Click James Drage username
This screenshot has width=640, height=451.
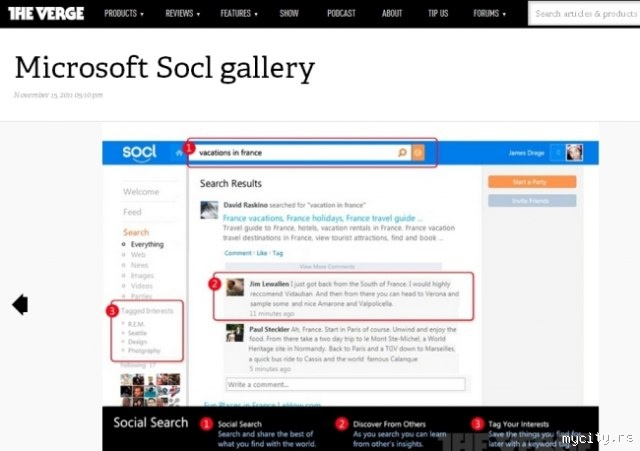pyautogui.click(x=527, y=153)
